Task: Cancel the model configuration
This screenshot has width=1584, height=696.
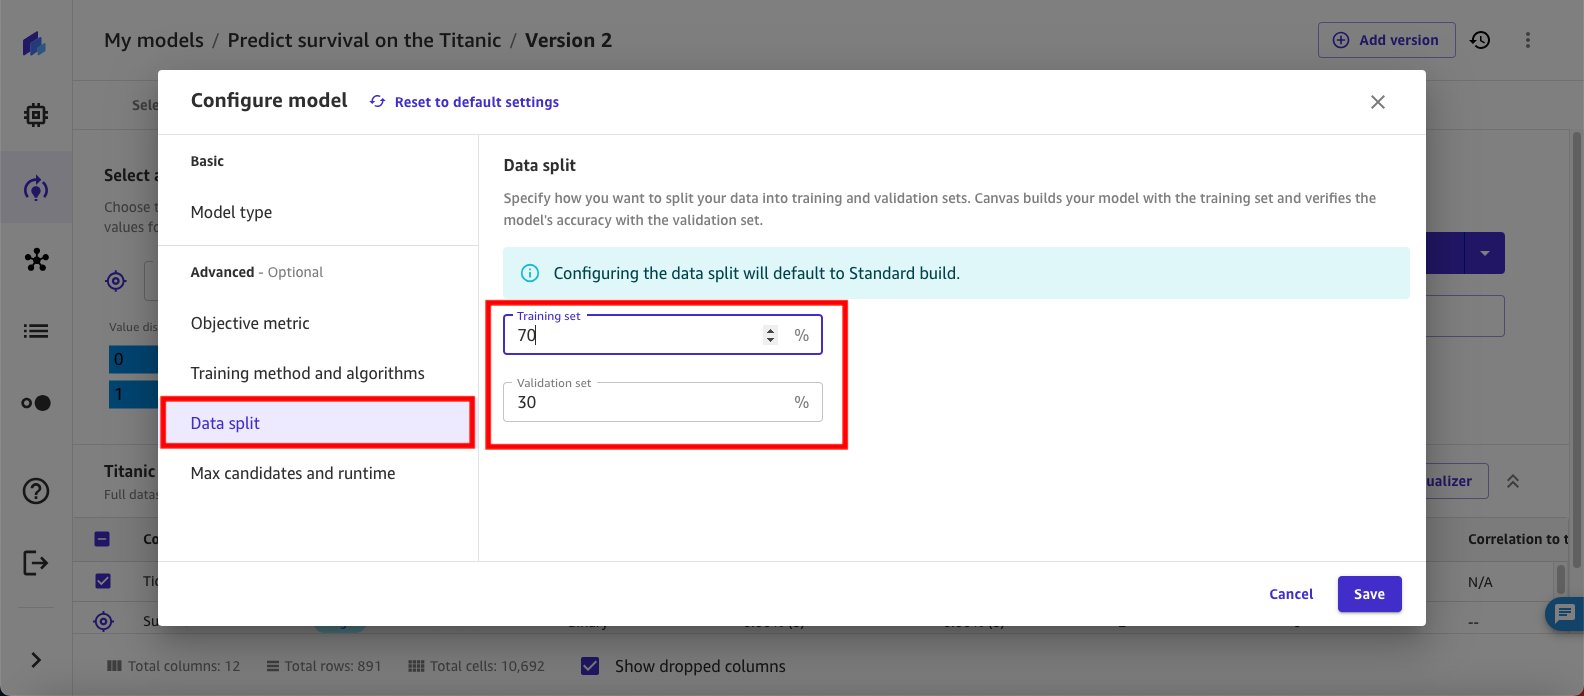Action: tap(1291, 594)
